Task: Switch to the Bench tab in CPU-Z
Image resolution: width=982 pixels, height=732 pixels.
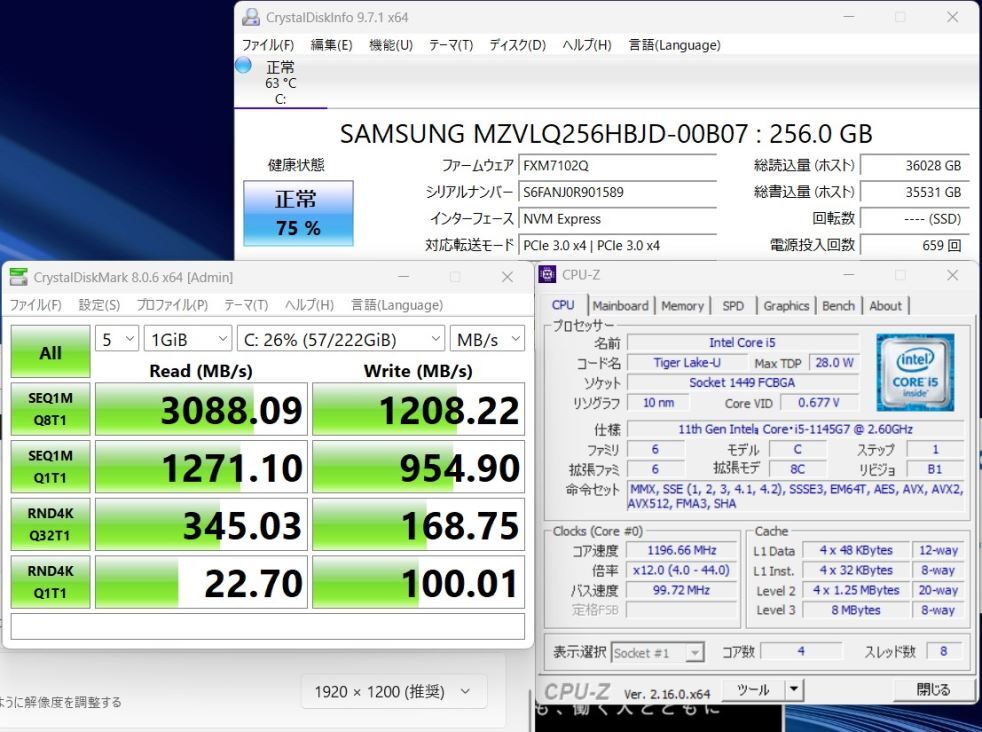Action: (x=838, y=306)
